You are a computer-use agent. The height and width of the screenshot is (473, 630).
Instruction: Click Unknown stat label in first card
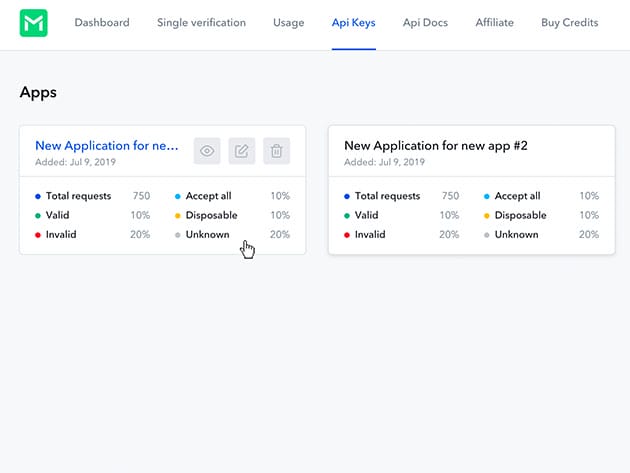click(207, 235)
